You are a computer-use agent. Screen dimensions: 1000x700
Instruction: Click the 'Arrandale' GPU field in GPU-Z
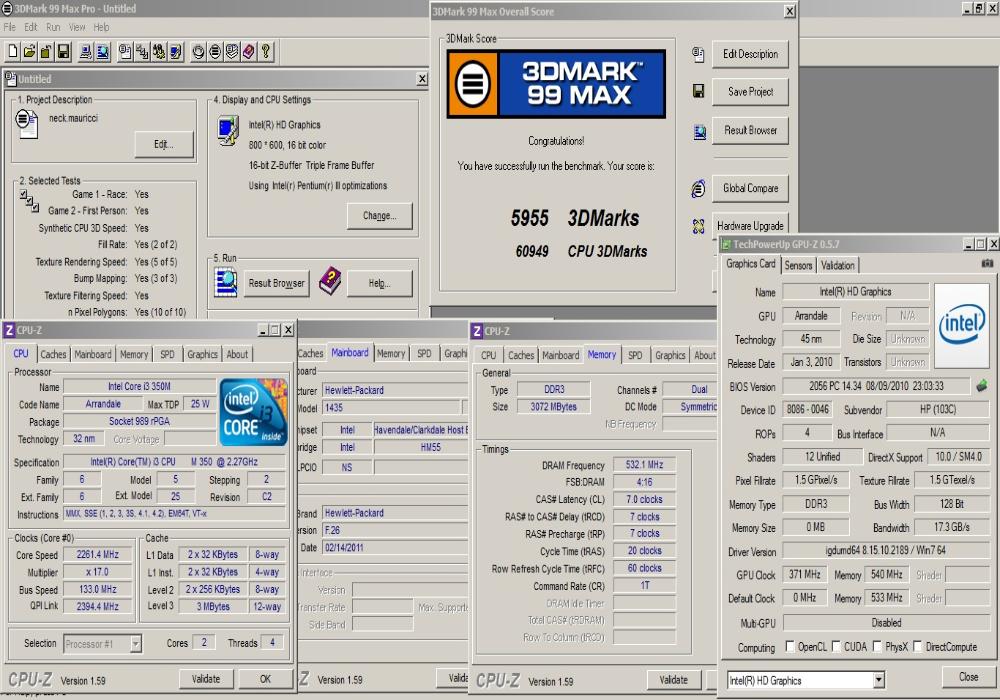[x=811, y=316]
